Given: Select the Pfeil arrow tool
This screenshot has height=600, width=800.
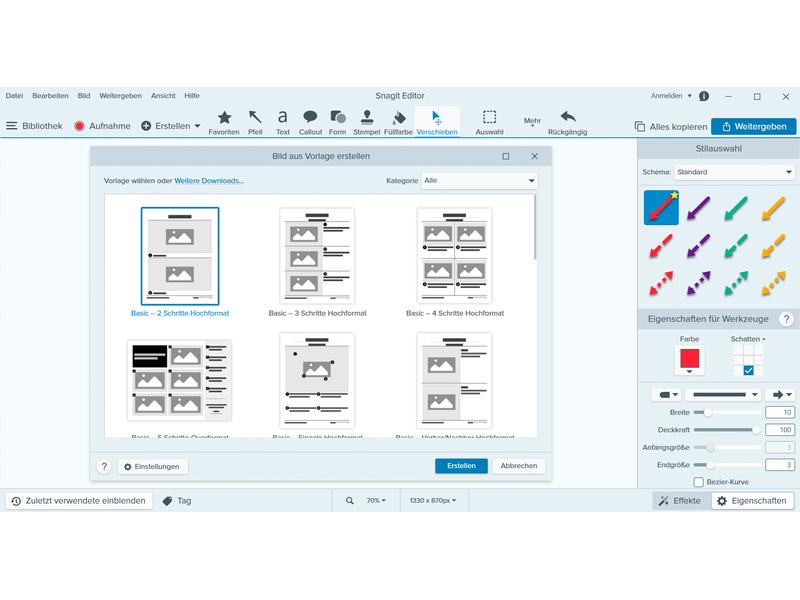Looking at the screenshot, I should [255, 122].
